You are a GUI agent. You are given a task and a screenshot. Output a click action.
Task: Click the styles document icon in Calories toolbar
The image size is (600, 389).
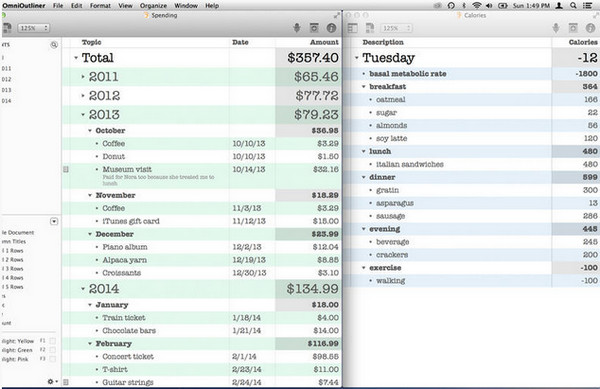[x=370, y=28]
